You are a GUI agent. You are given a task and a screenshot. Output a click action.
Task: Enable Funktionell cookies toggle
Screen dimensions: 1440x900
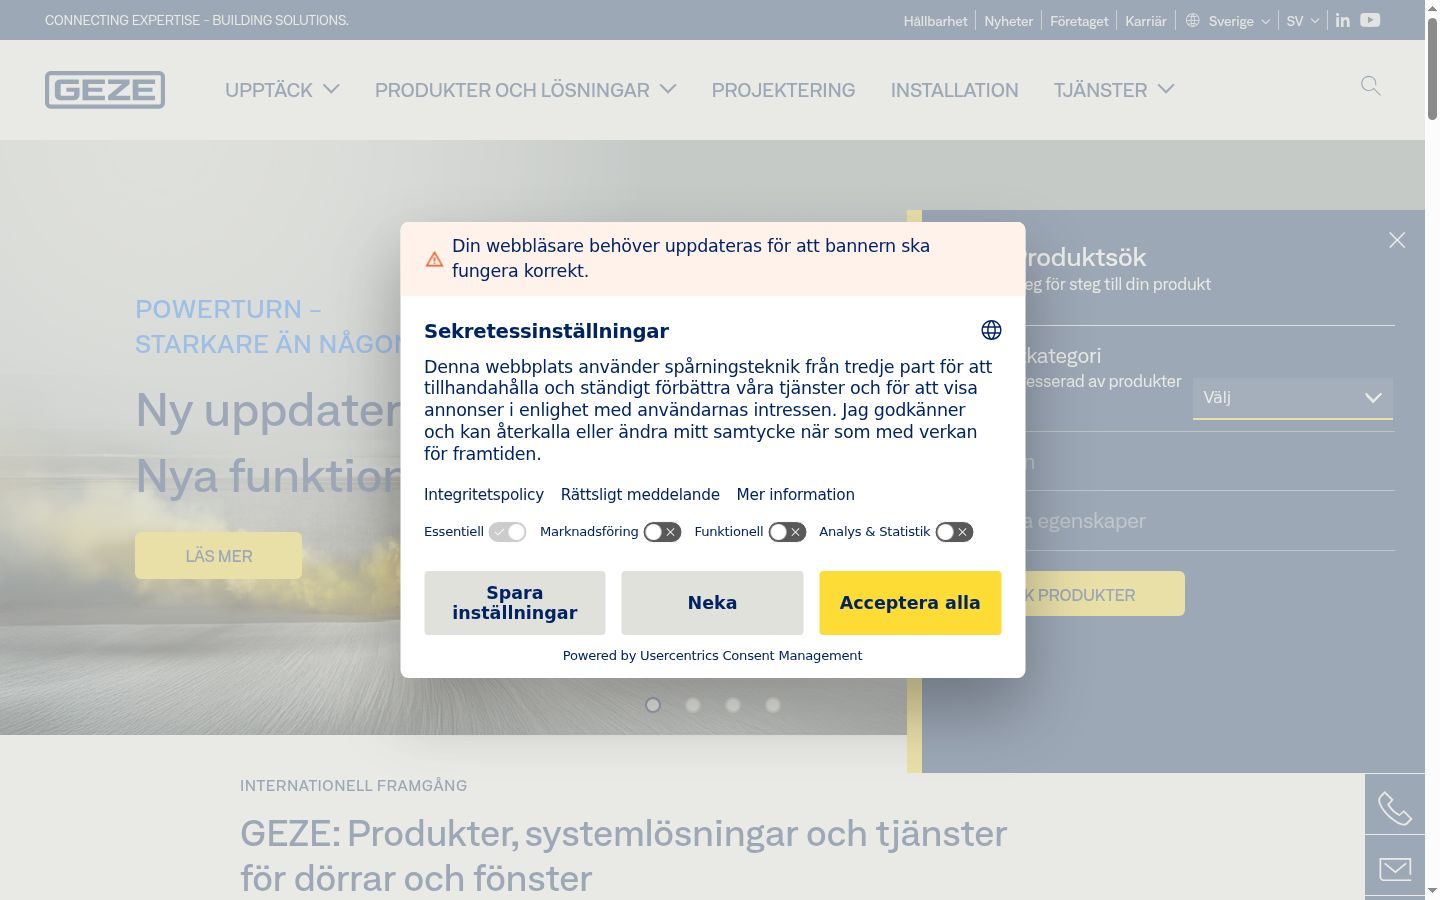[x=787, y=532]
